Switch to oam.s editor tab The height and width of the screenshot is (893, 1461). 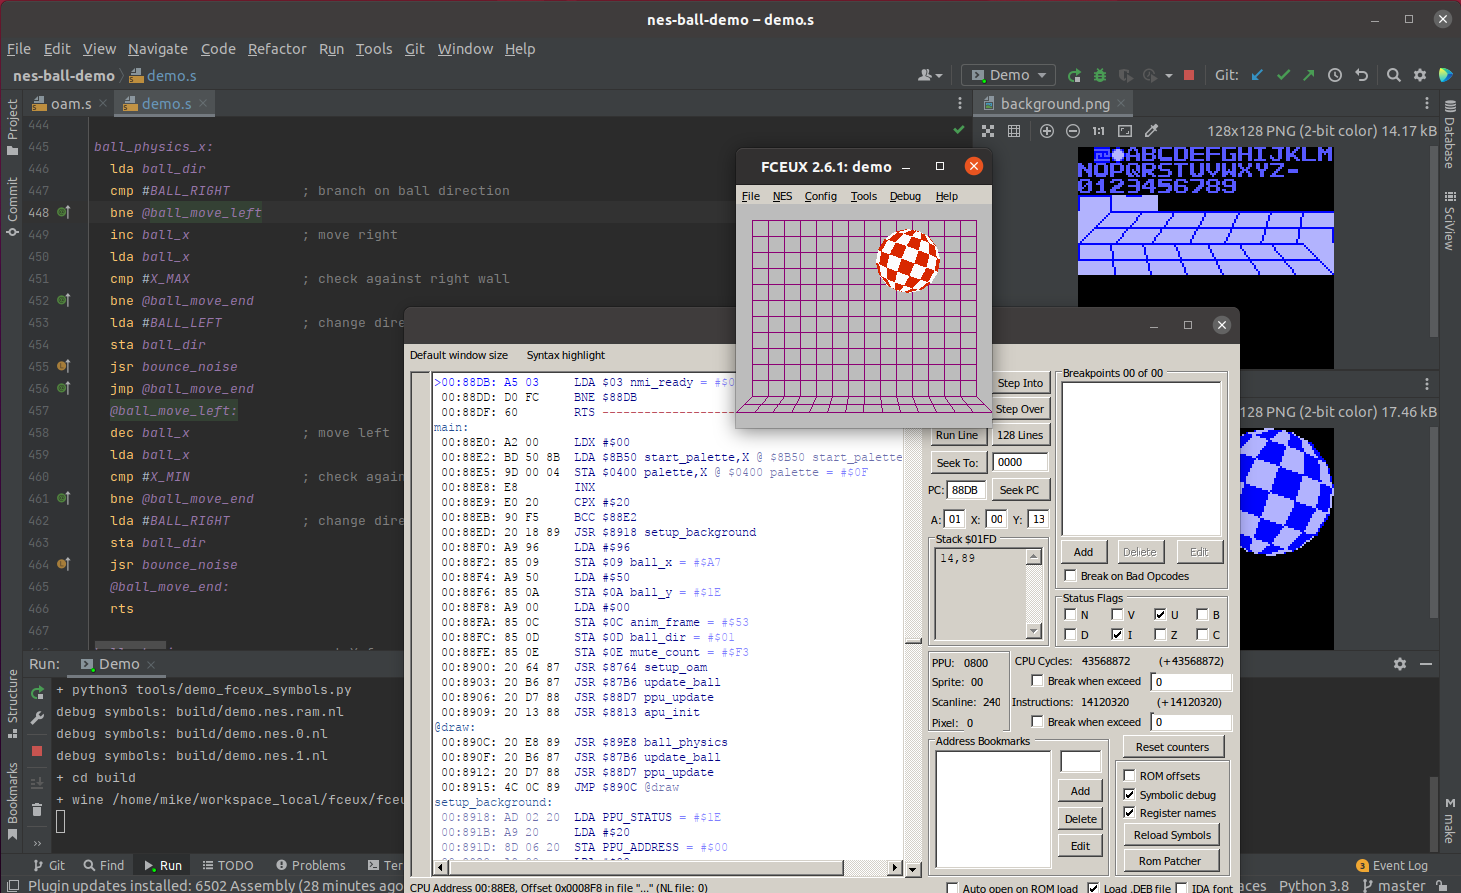[70, 104]
